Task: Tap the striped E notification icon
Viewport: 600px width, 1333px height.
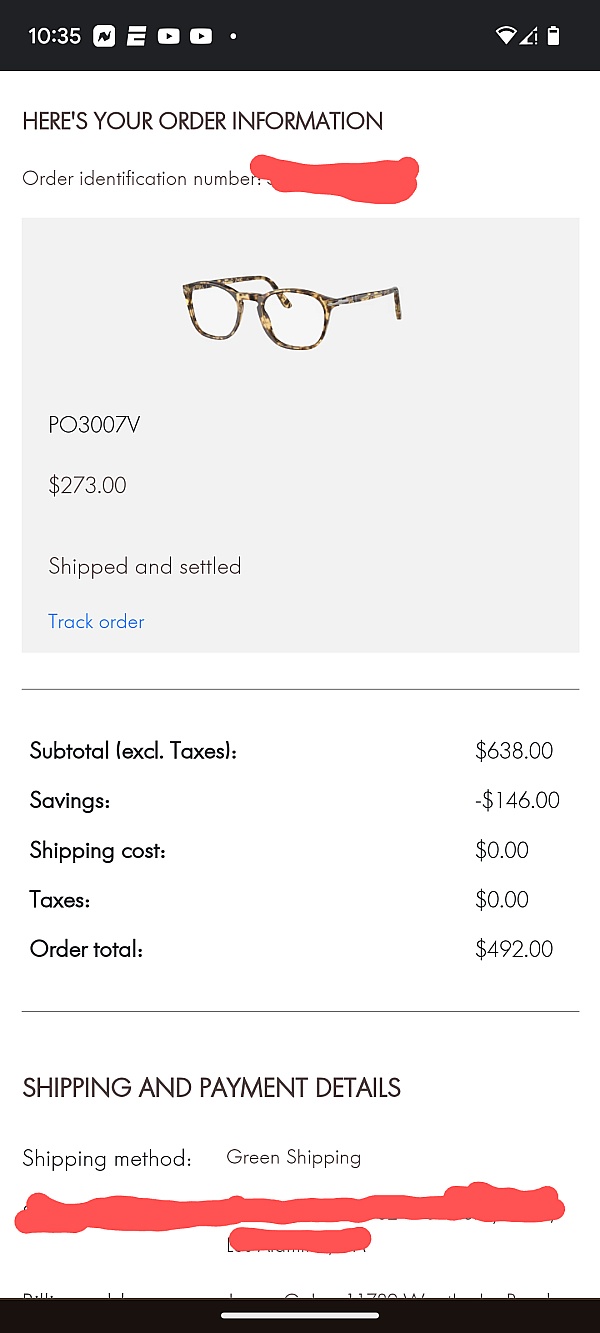Action: click(136, 36)
